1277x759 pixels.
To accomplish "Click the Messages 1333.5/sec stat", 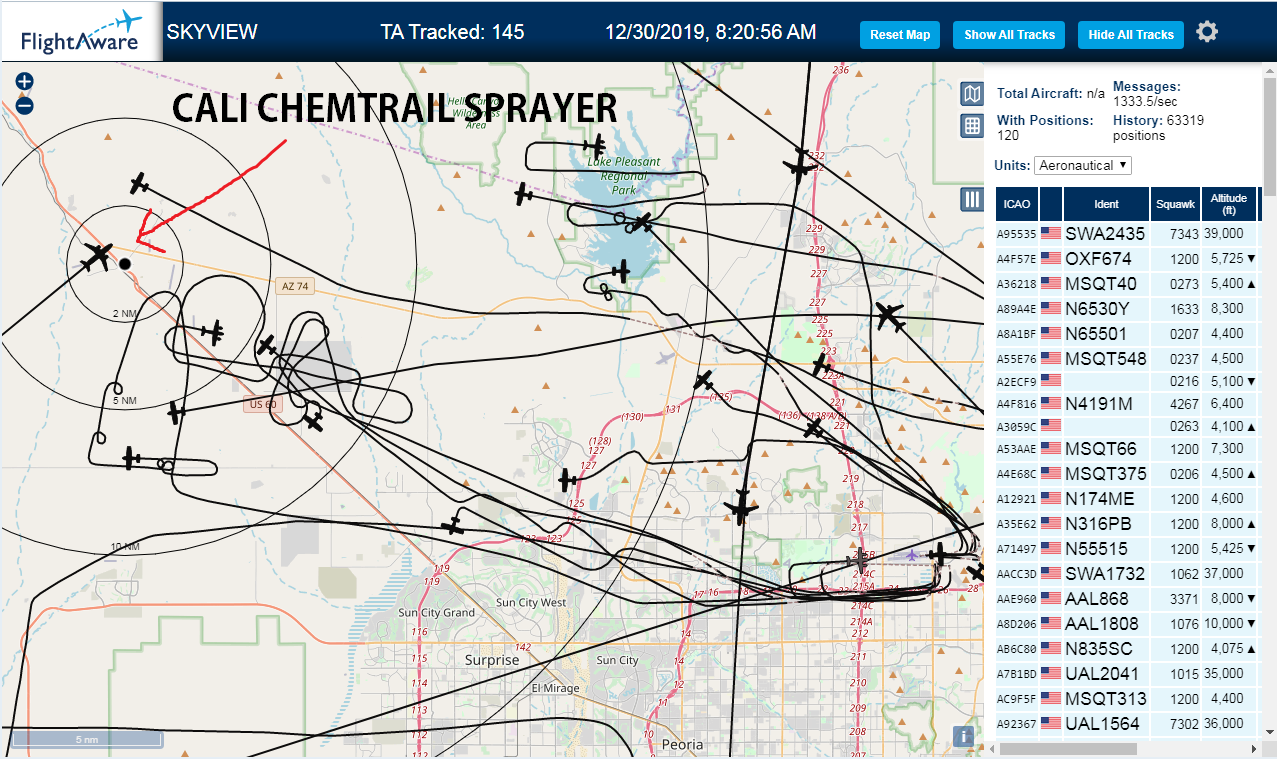I will tap(1147, 94).
